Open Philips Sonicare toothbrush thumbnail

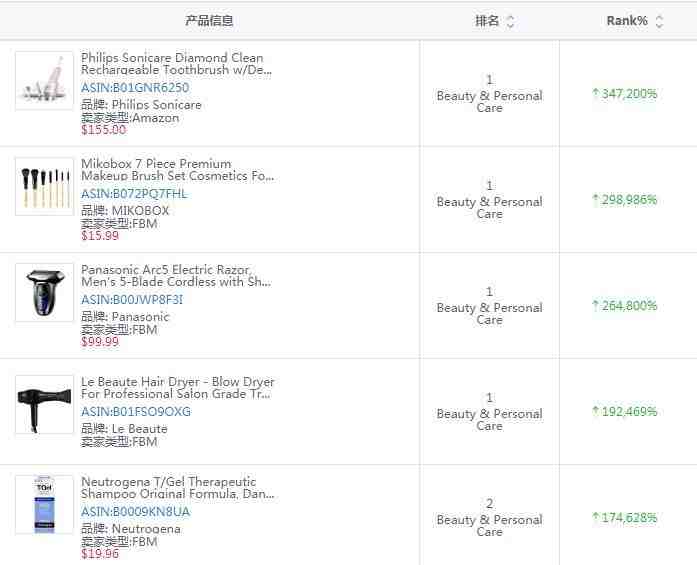click(44, 81)
